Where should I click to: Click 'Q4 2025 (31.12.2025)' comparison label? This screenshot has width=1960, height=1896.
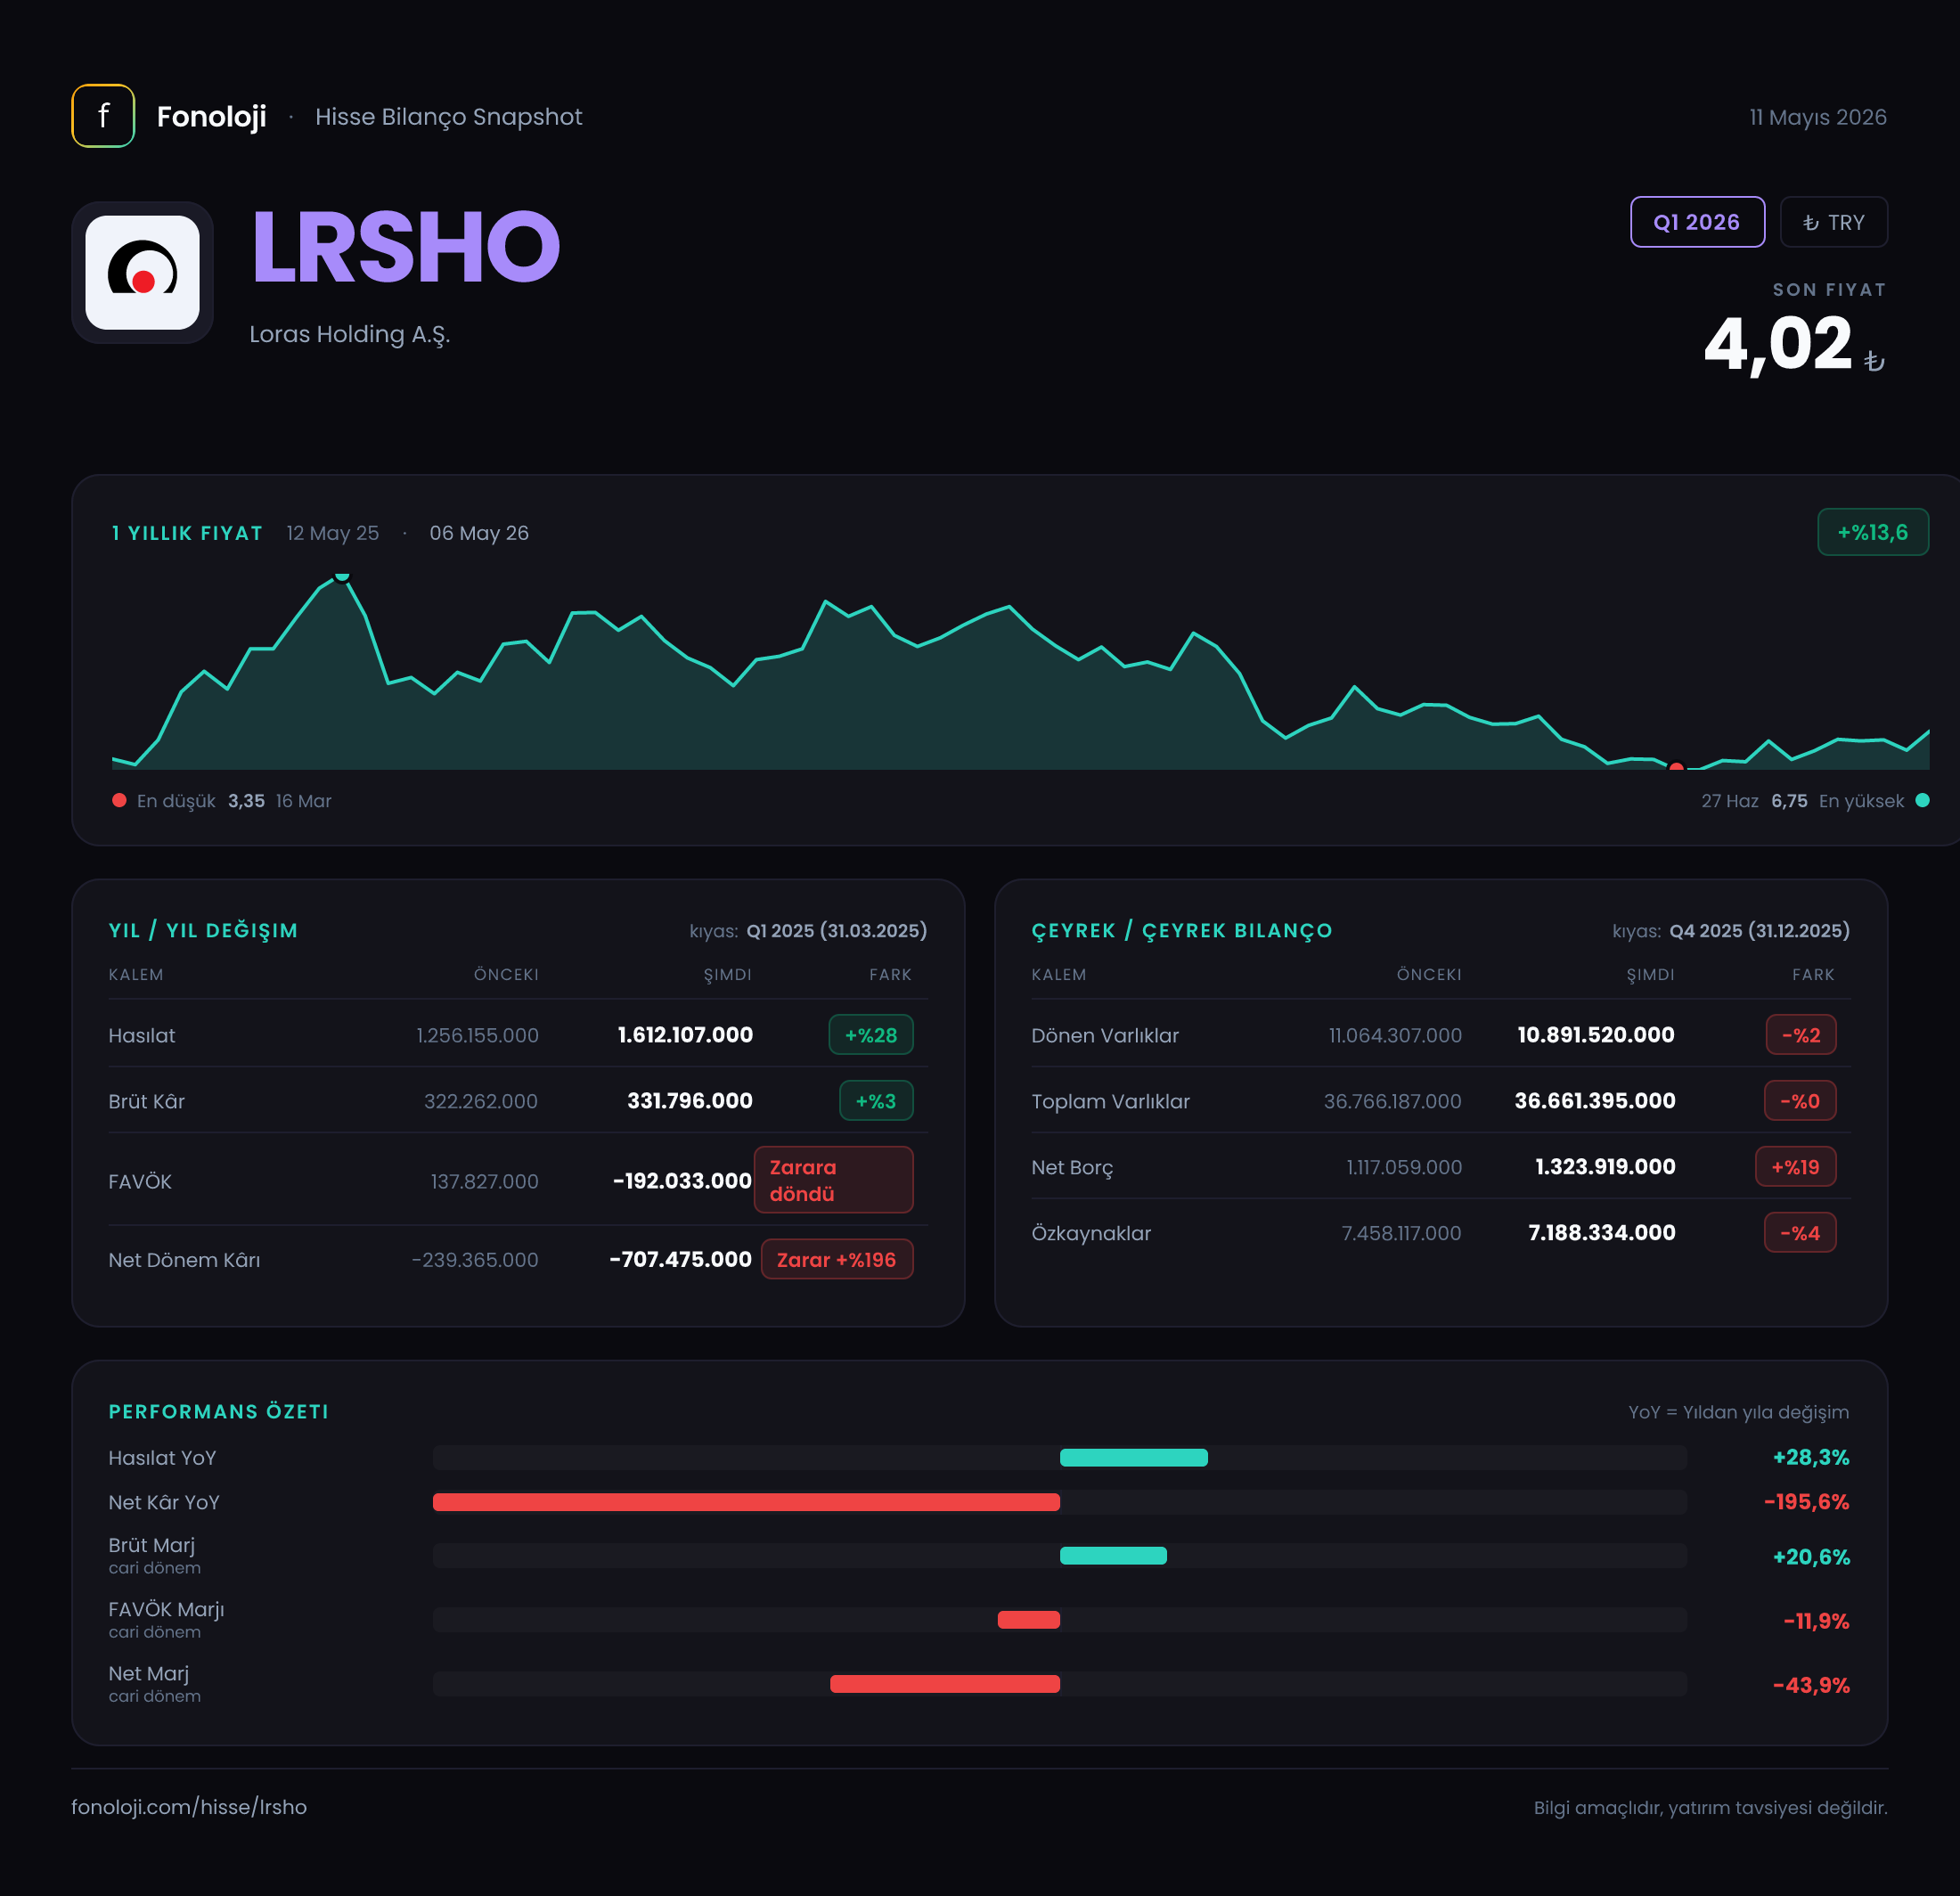[x=1760, y=930]
